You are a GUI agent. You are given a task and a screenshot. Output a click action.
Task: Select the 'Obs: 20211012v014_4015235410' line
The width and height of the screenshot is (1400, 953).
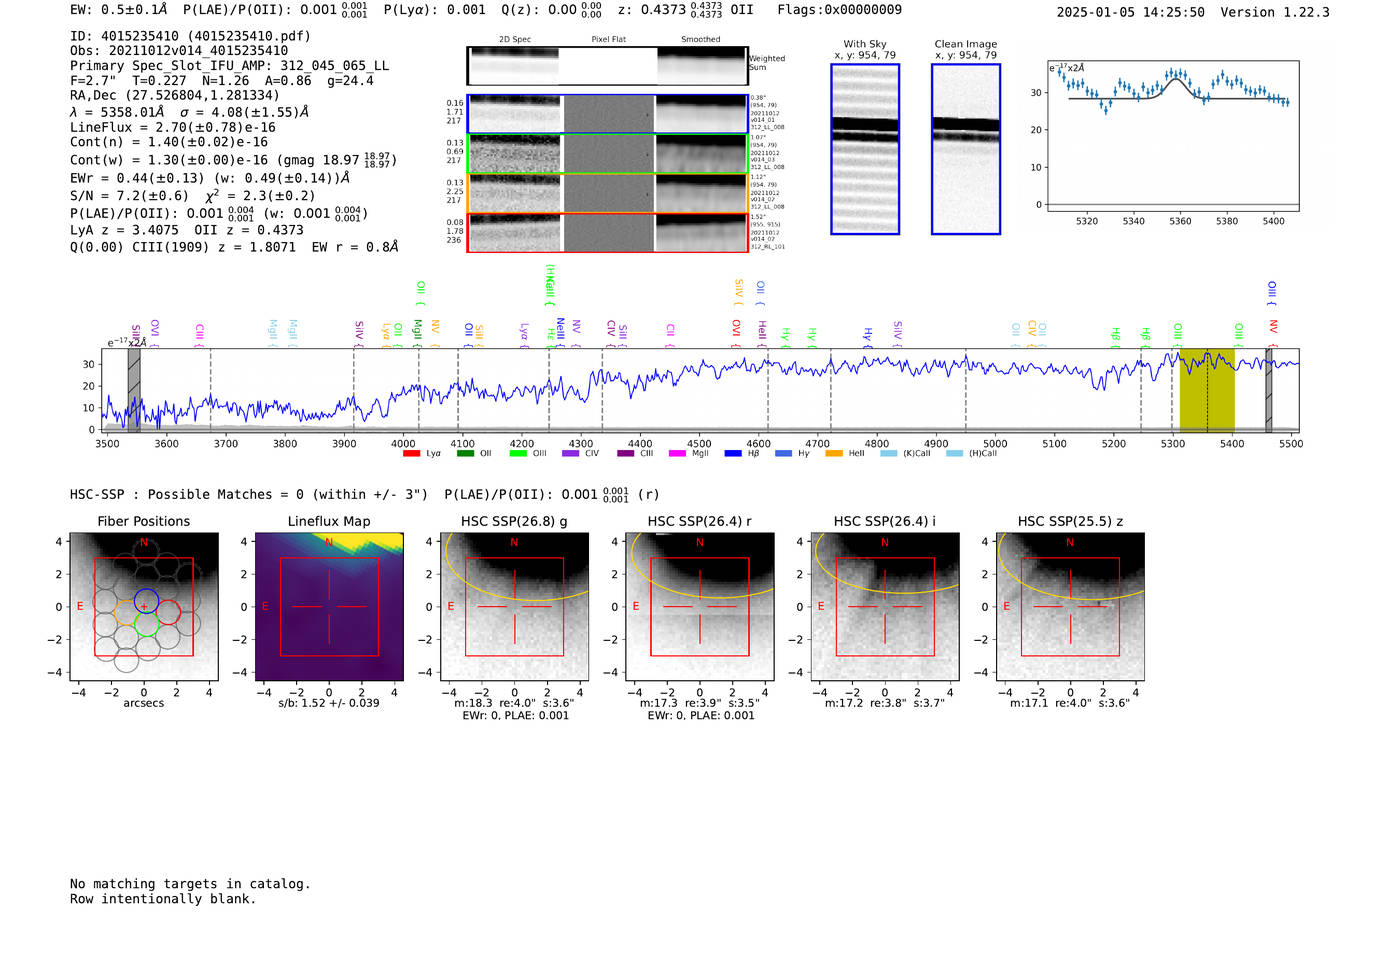(x=179, y=51)
